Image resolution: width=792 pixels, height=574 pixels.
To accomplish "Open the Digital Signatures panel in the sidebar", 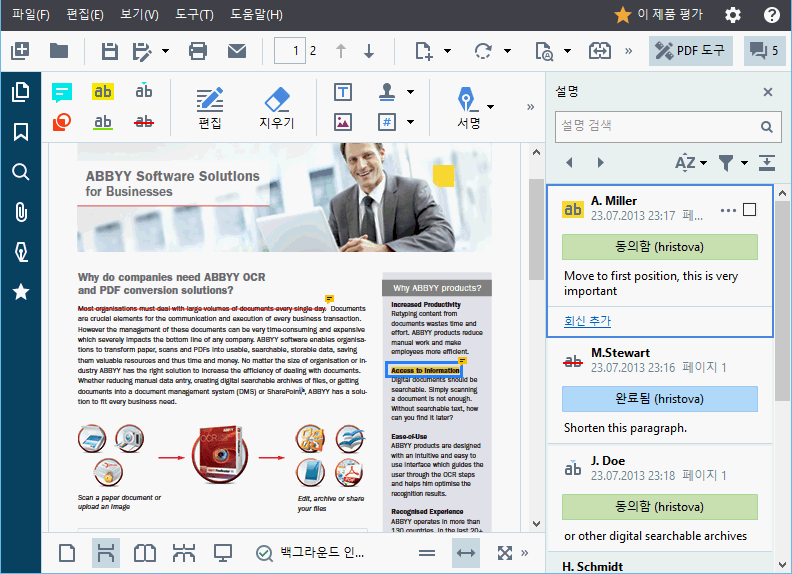I will pyautogui.click(x=21, y=252).
